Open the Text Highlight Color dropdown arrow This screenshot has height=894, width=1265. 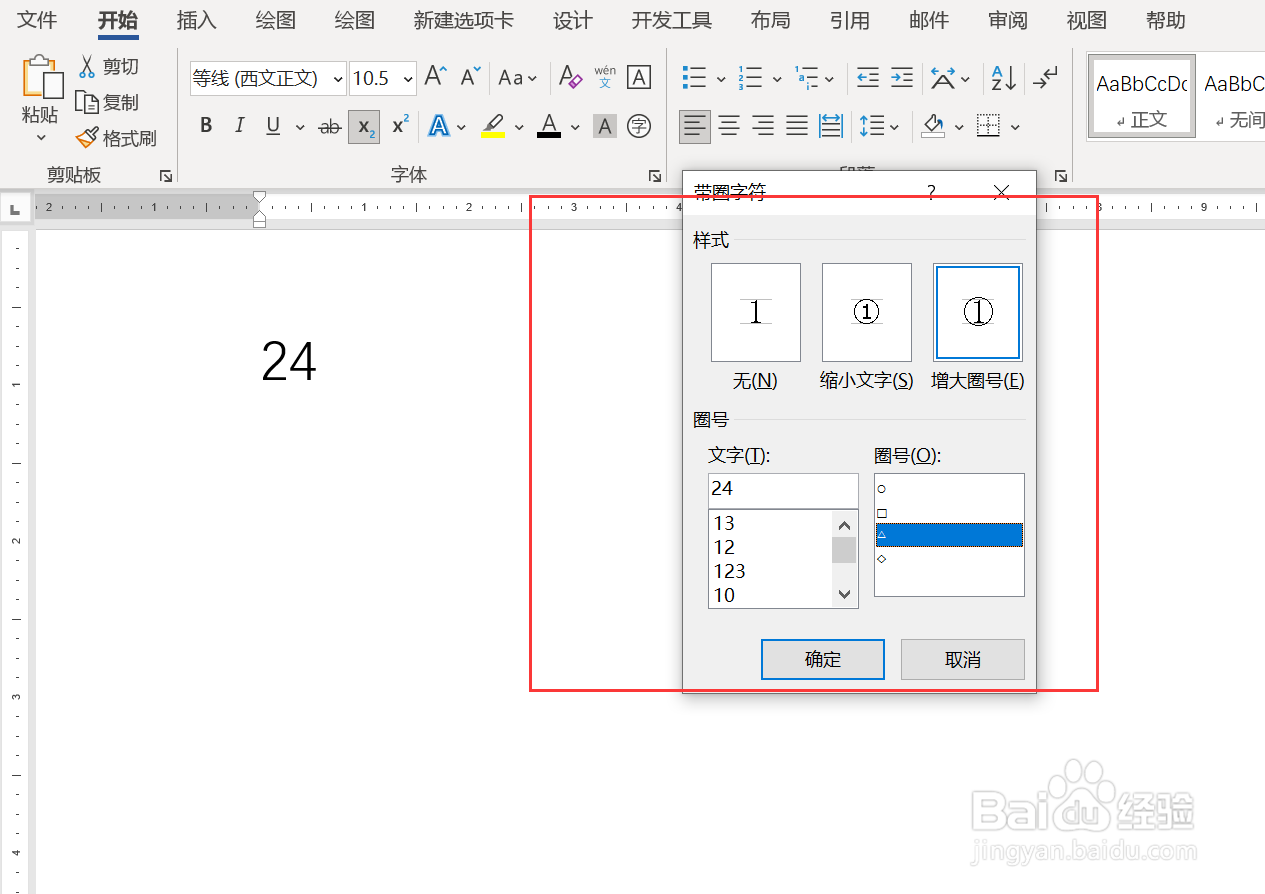[518, 126]
